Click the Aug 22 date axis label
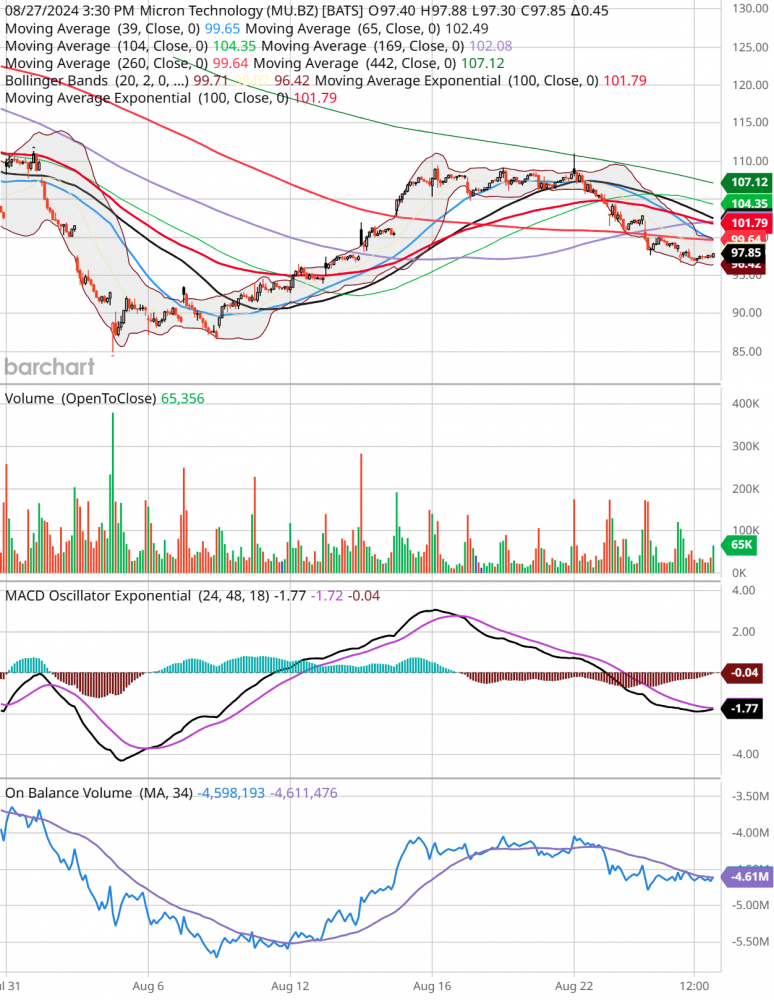Viewport: 774px width, 1000px height. (x=574, y=986)
